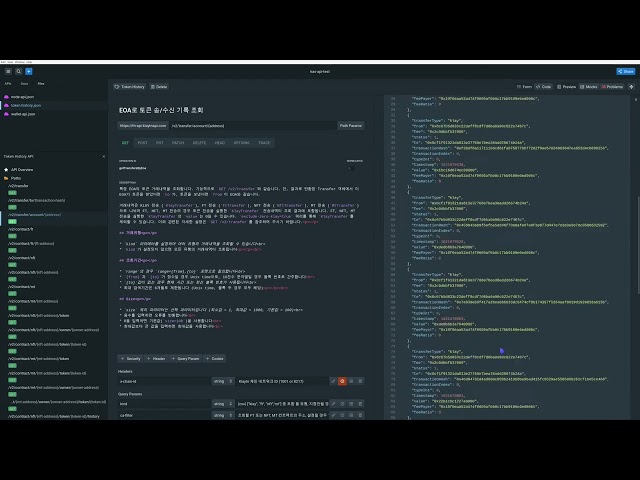Close the Token History API panel
This screenshot has width=640, height=480.
coord(104,156)
